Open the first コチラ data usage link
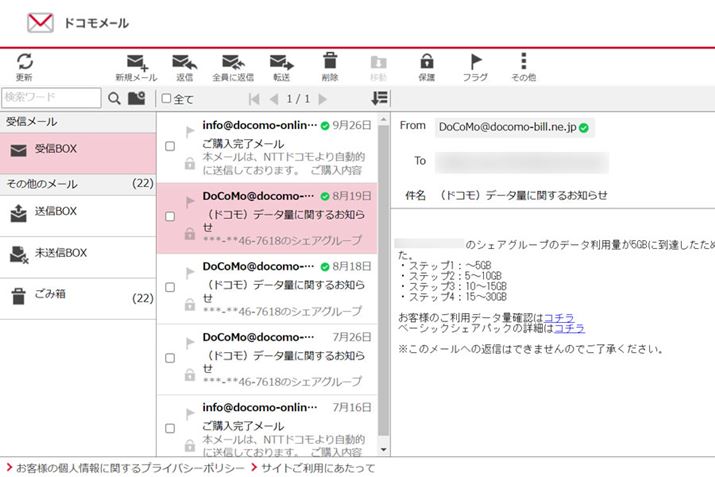Image resolution: width=715 pixels, height=477 pixels. (558, 316)
